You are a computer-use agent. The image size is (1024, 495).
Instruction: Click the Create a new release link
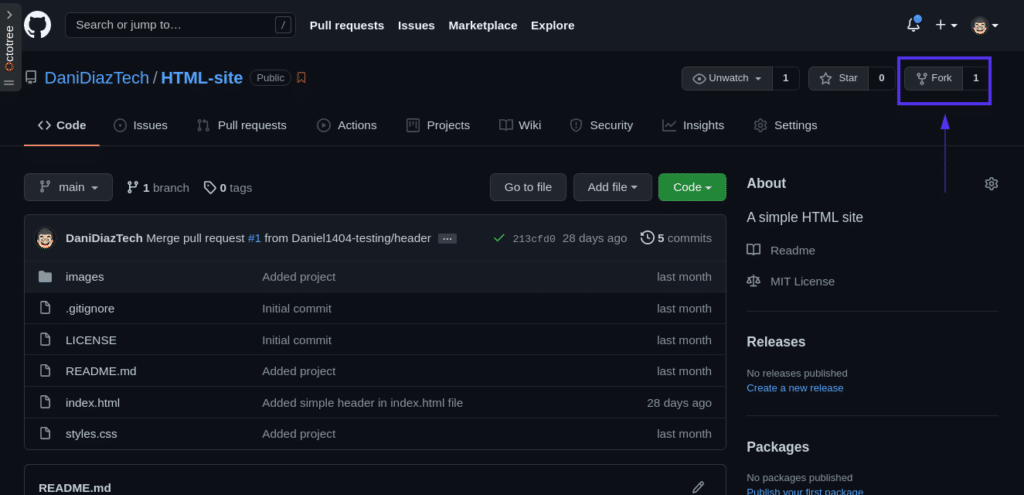click(794, 388)
